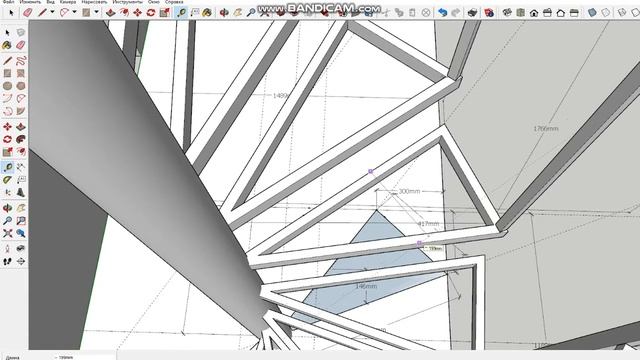Image resolution: width=640 pixels, height=360 pixels.
Task: Activate the Offset tool in top toolbar
Action: (x=124, y=13)
